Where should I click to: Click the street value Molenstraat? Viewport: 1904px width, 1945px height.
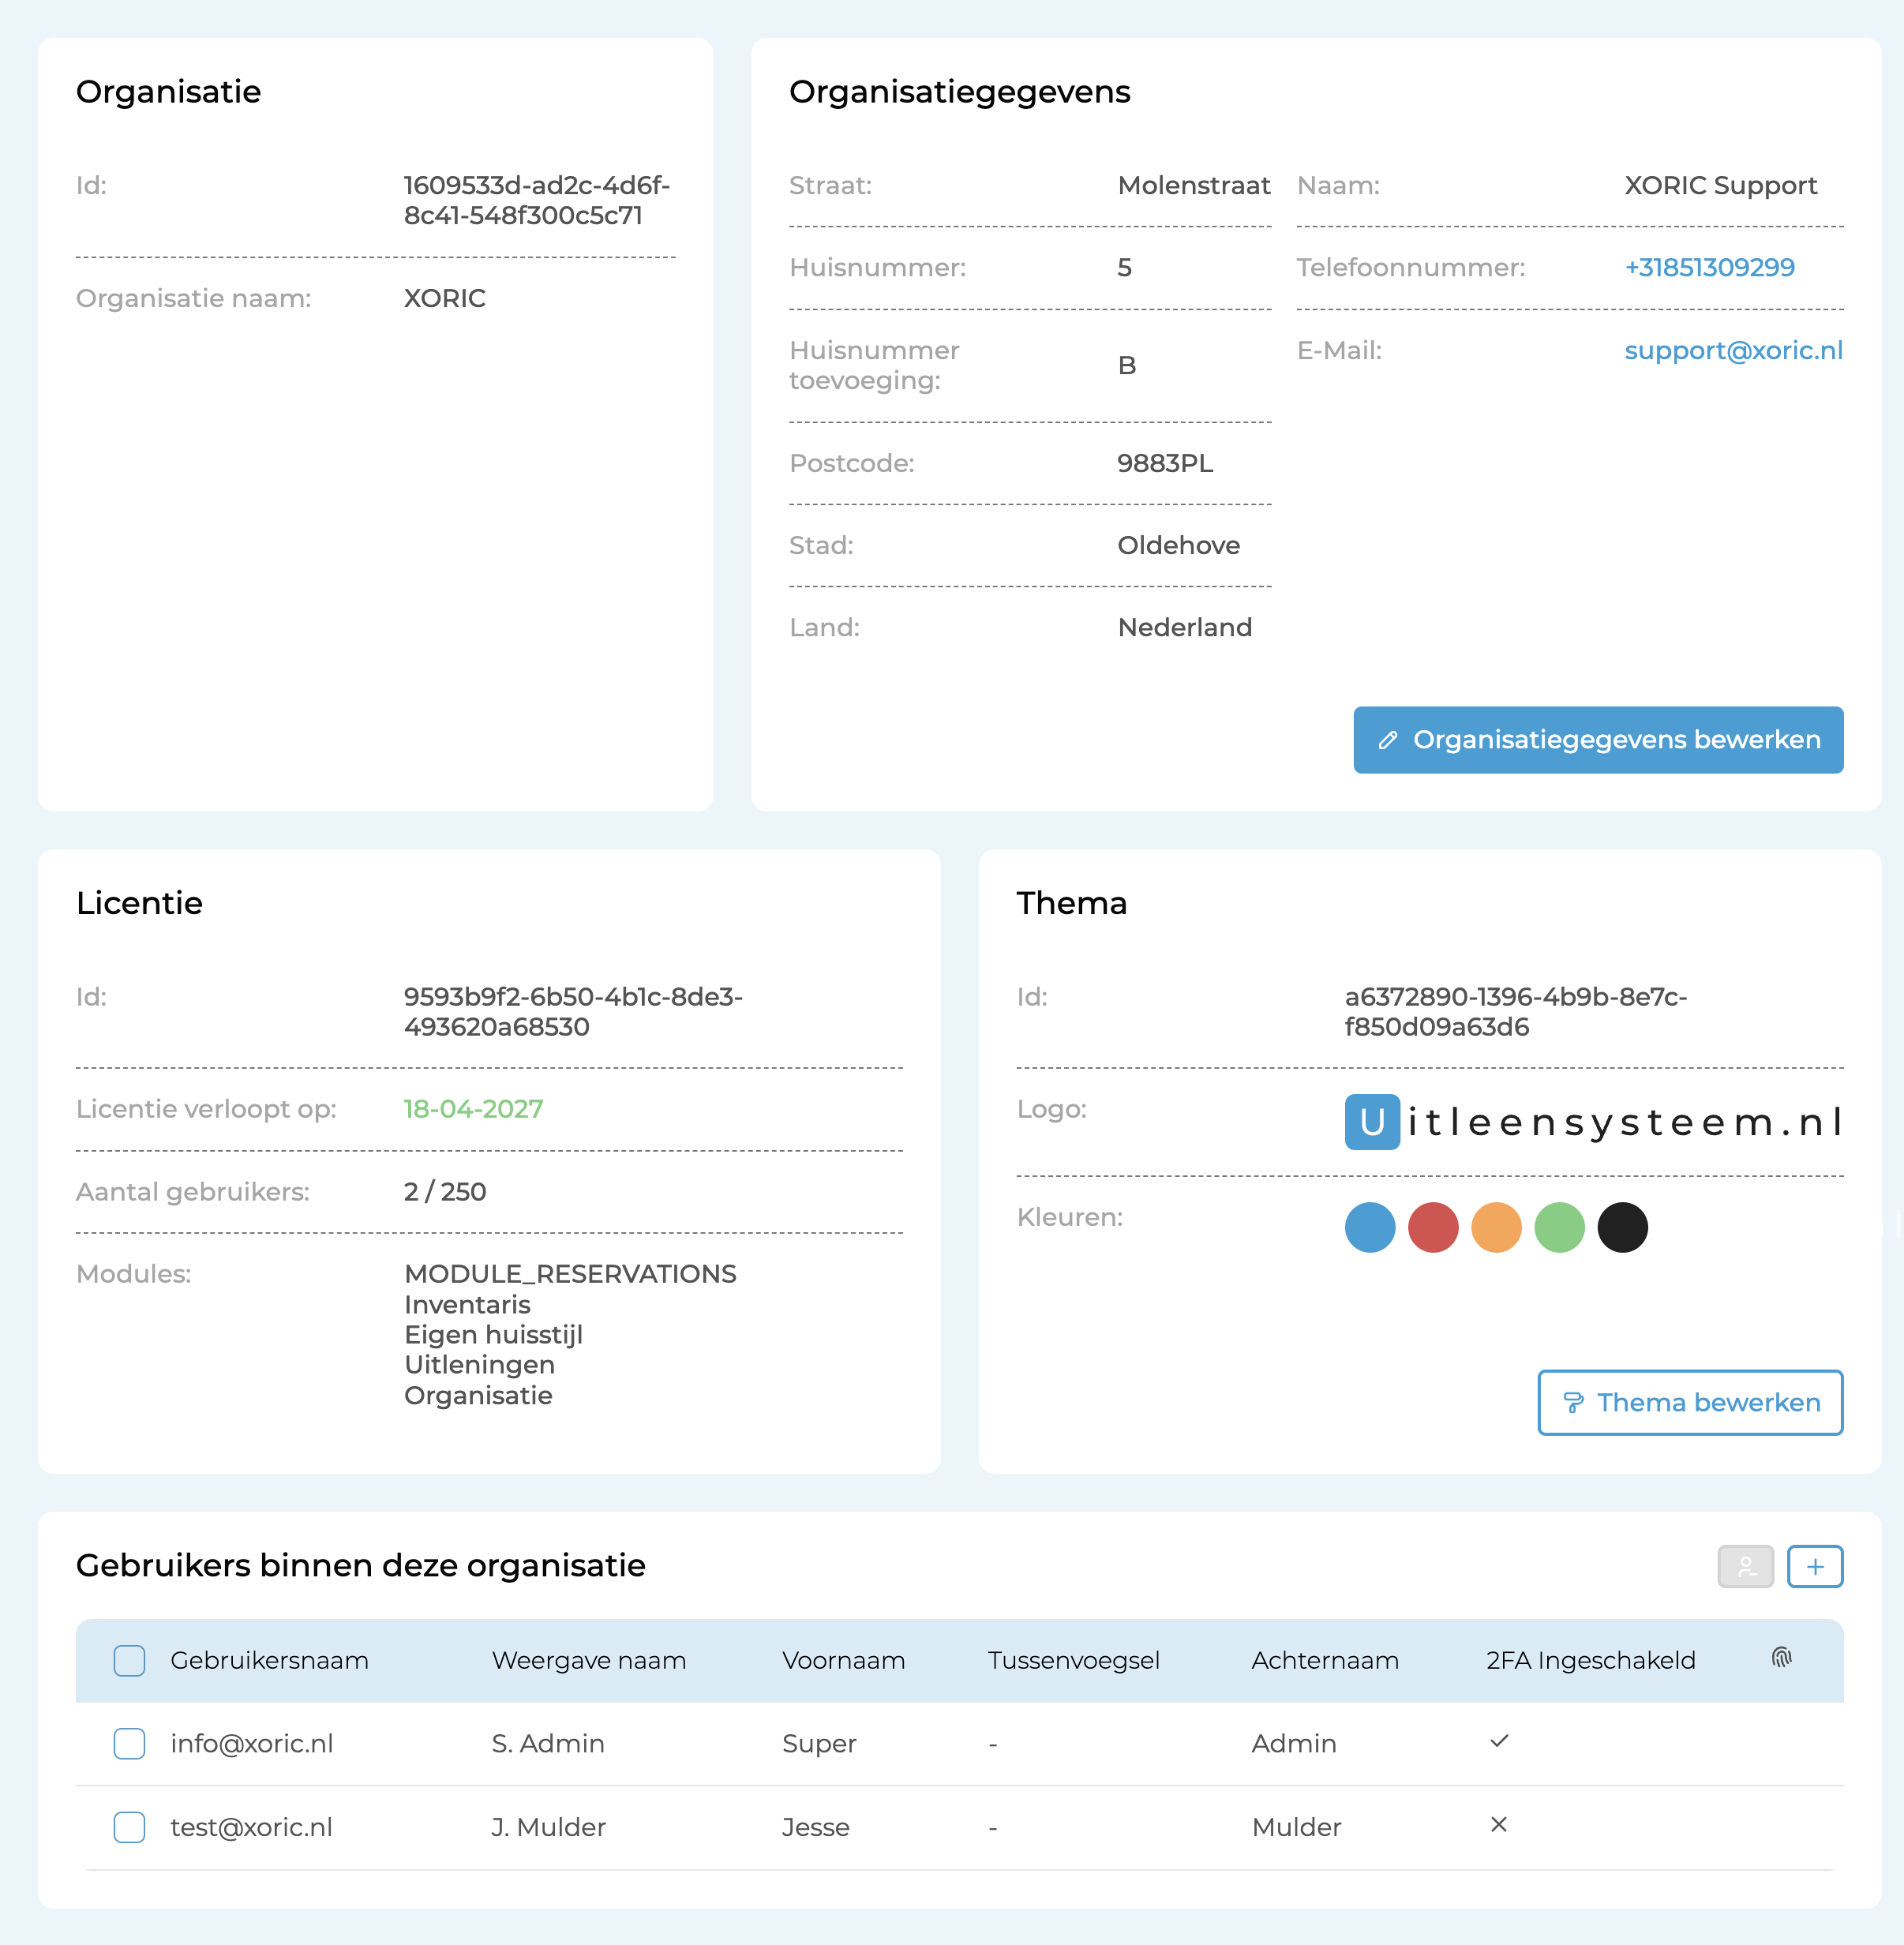[1194, 185]
